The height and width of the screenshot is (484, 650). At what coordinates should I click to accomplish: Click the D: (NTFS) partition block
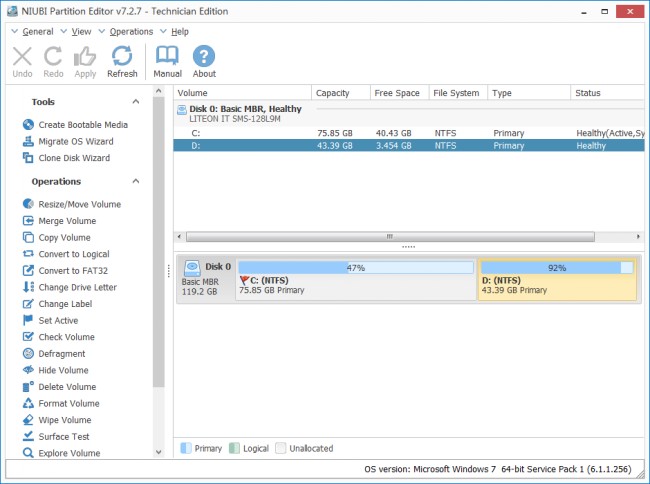pyautogui.click(x=557, y=279)
